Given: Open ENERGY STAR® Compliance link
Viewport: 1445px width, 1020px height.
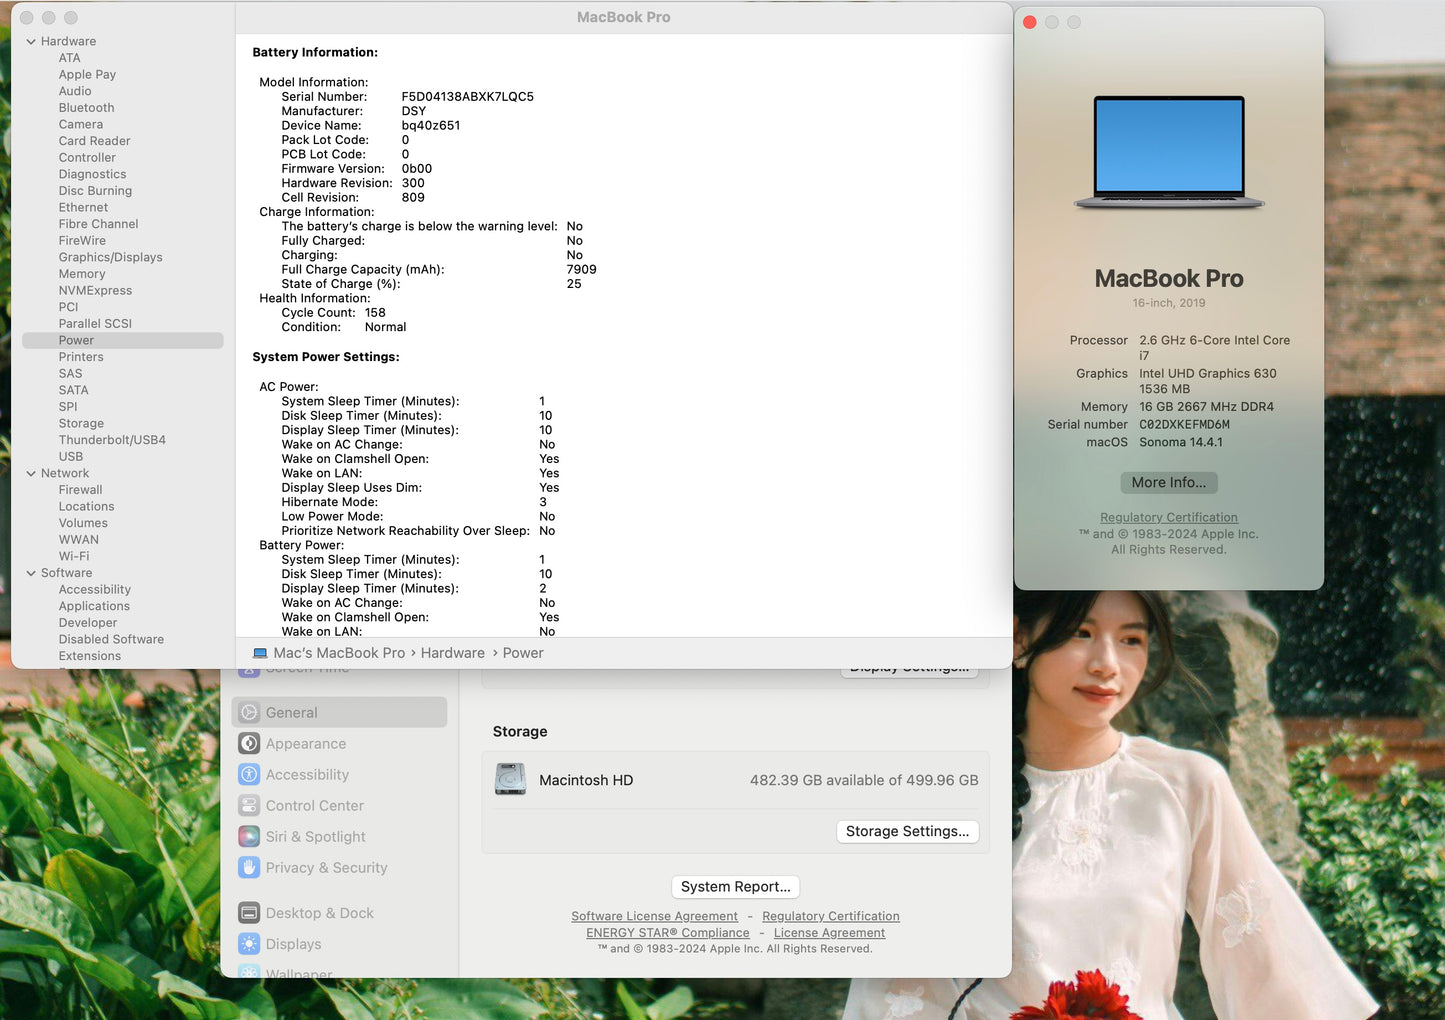Looking at the screenshot, I should click(667, 934).
